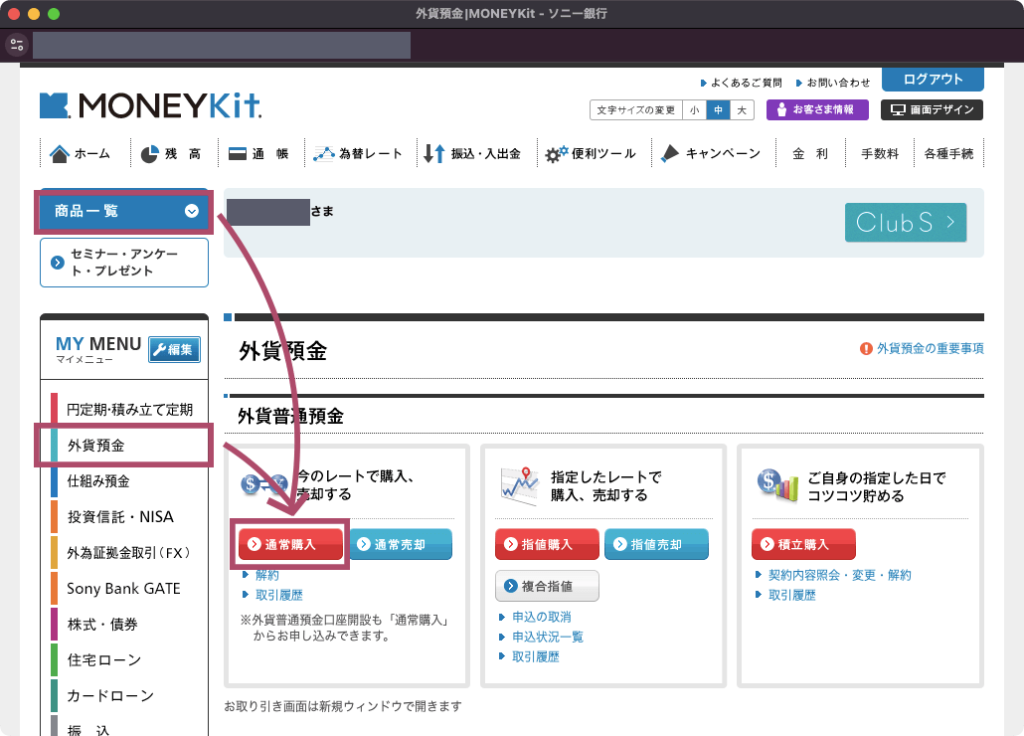Open 手数料 fees page

pyautogui.click(x=880, y=153)
